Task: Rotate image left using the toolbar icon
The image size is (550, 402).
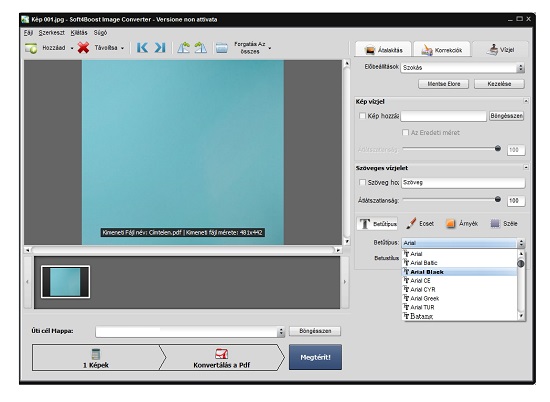Action: click(183, 48)
